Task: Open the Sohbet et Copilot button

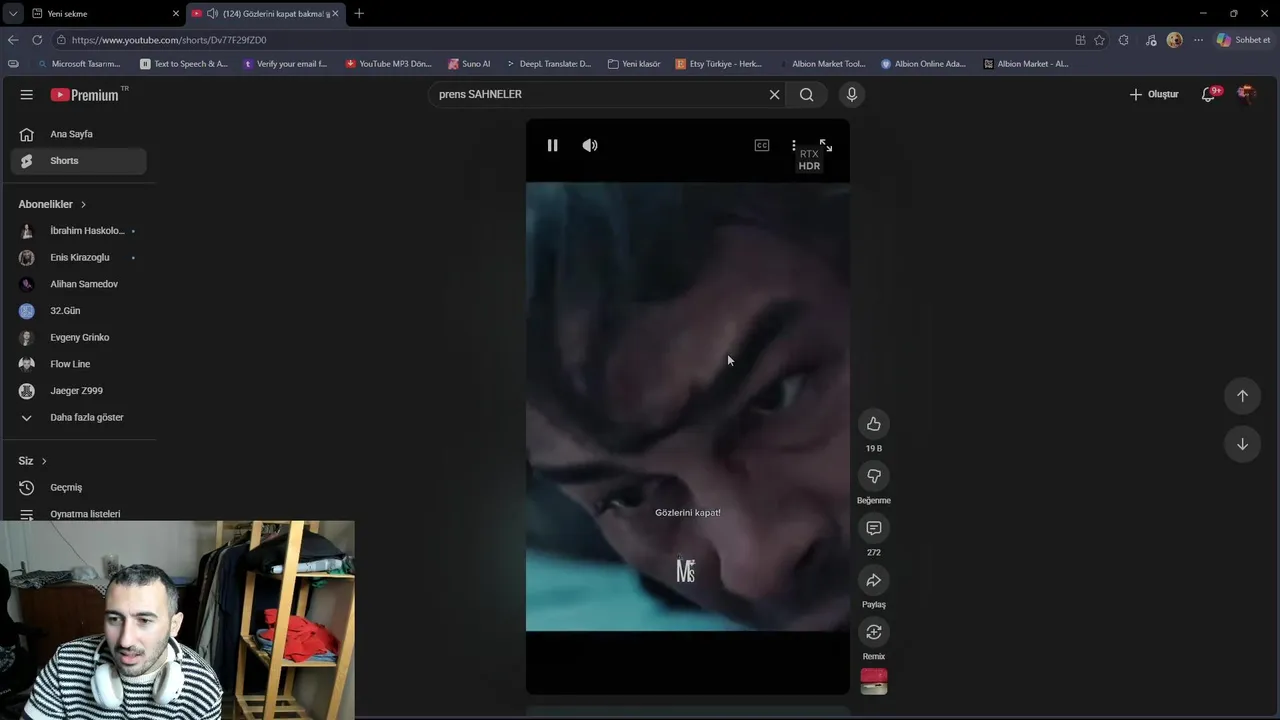Action: (x=1243, y=40)
